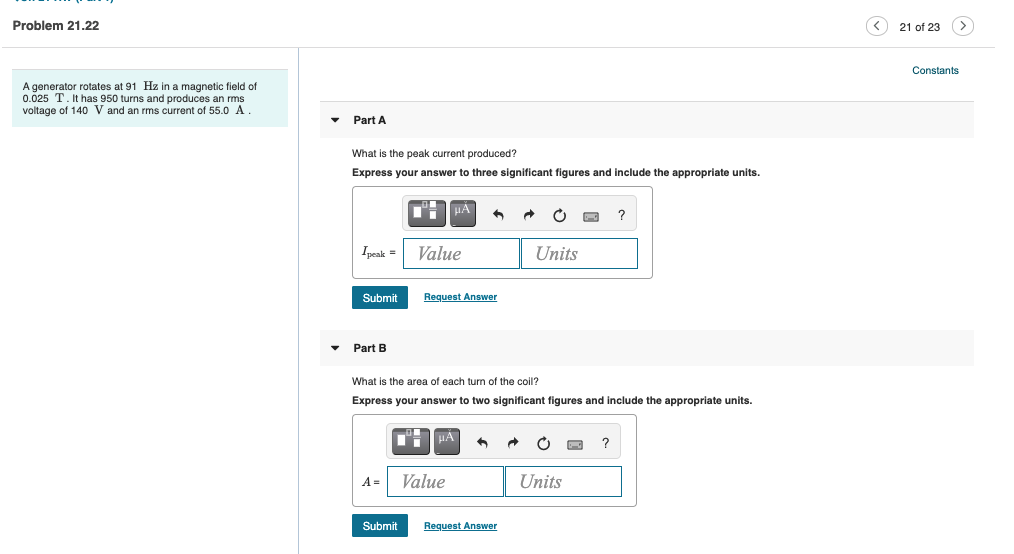Open templates tool in Part B toolbar
1014x554 pixels.
[411, 442]
